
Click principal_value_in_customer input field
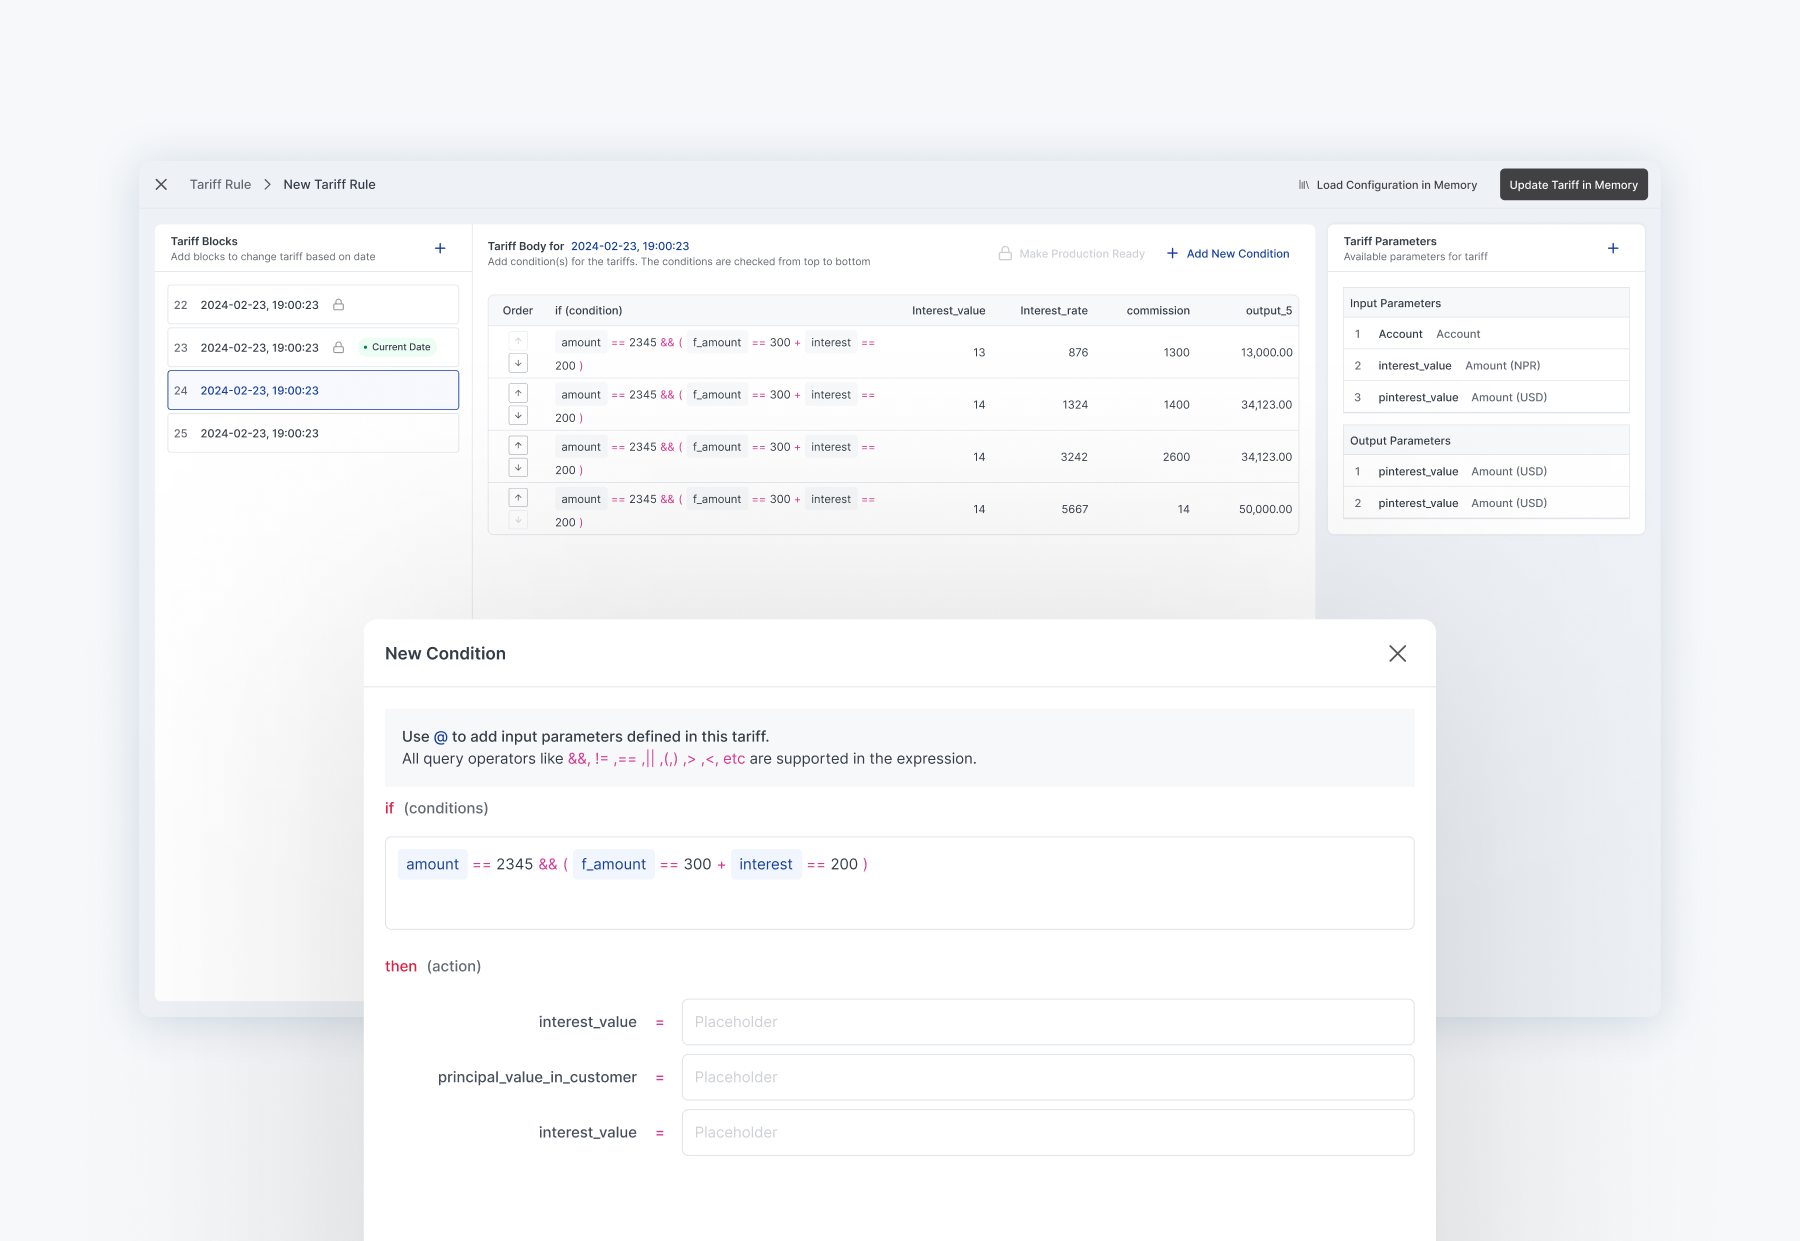coord(1048,1077)
